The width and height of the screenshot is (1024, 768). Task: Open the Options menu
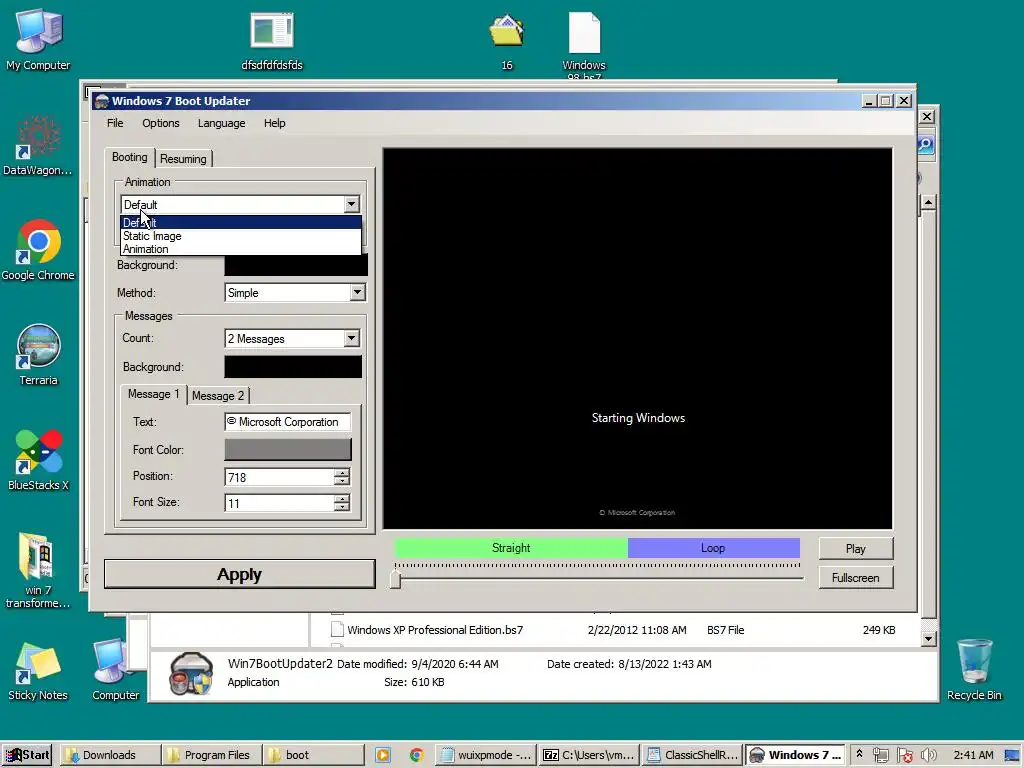[161, 123]
